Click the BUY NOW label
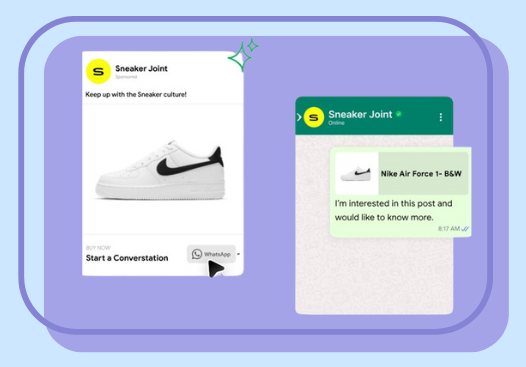 98,248
